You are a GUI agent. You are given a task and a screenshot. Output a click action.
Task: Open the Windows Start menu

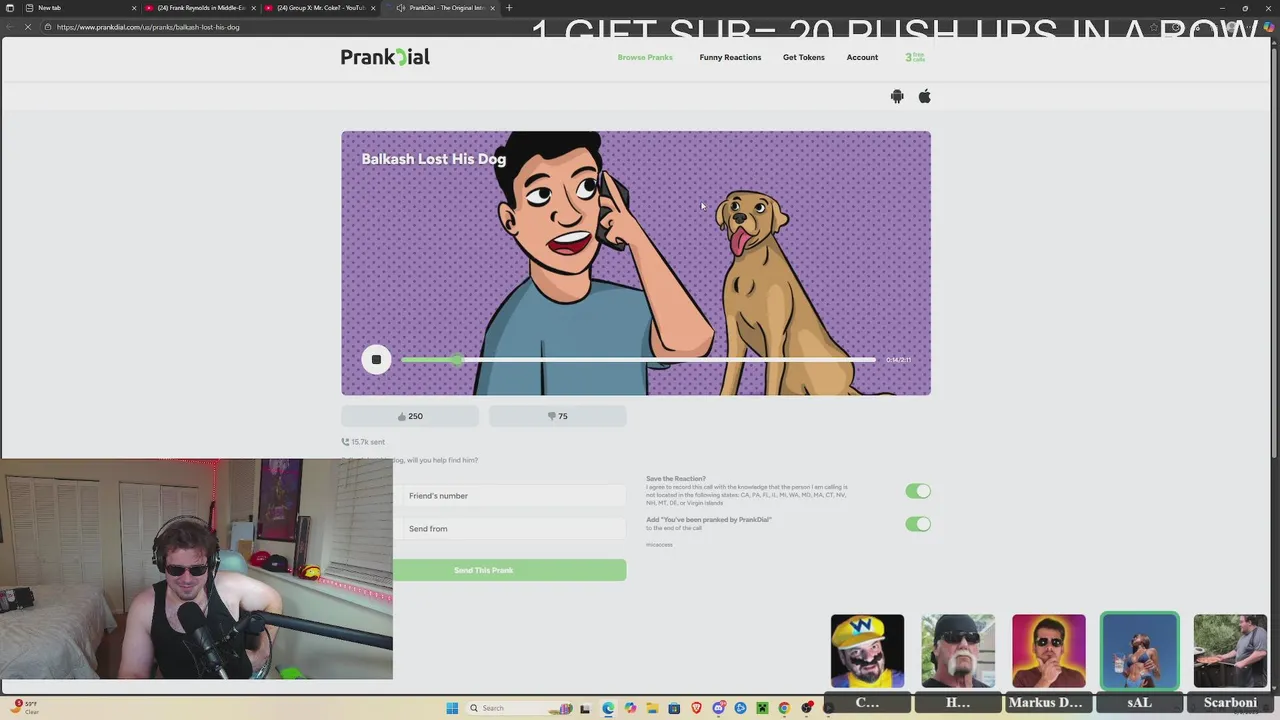[x=452, y=708]
